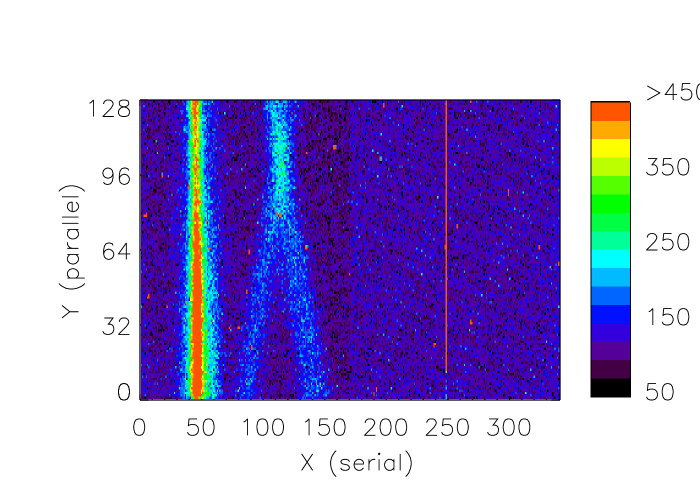Click the 350 colorbar label

(x=668, y=167)
